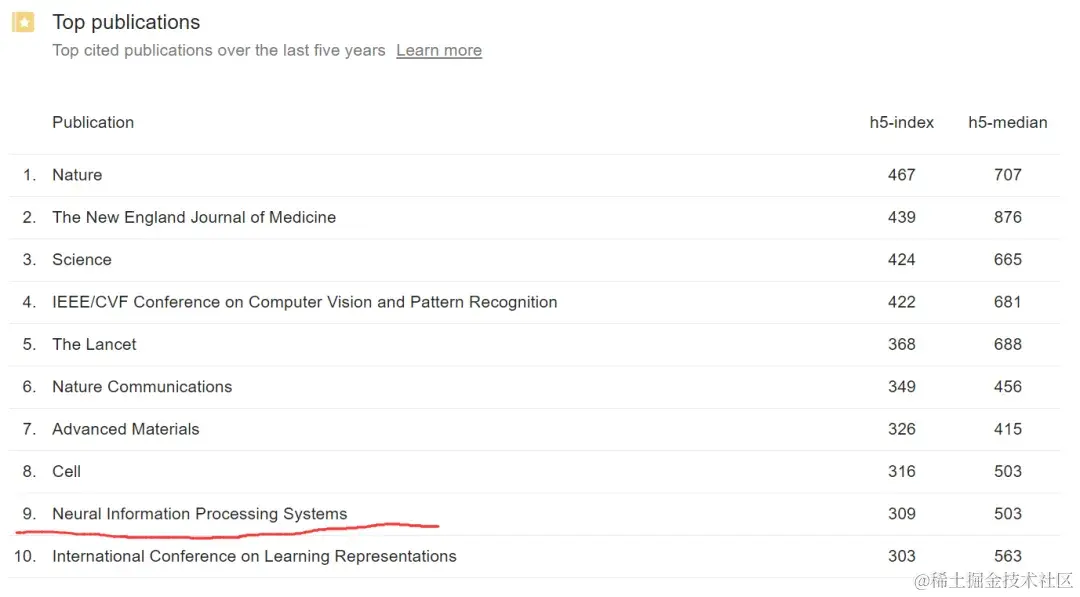The width and height of the screenshot is (1080, 597).
Task: Select Nature Communications in the list
Action: (x=142, y=387)
